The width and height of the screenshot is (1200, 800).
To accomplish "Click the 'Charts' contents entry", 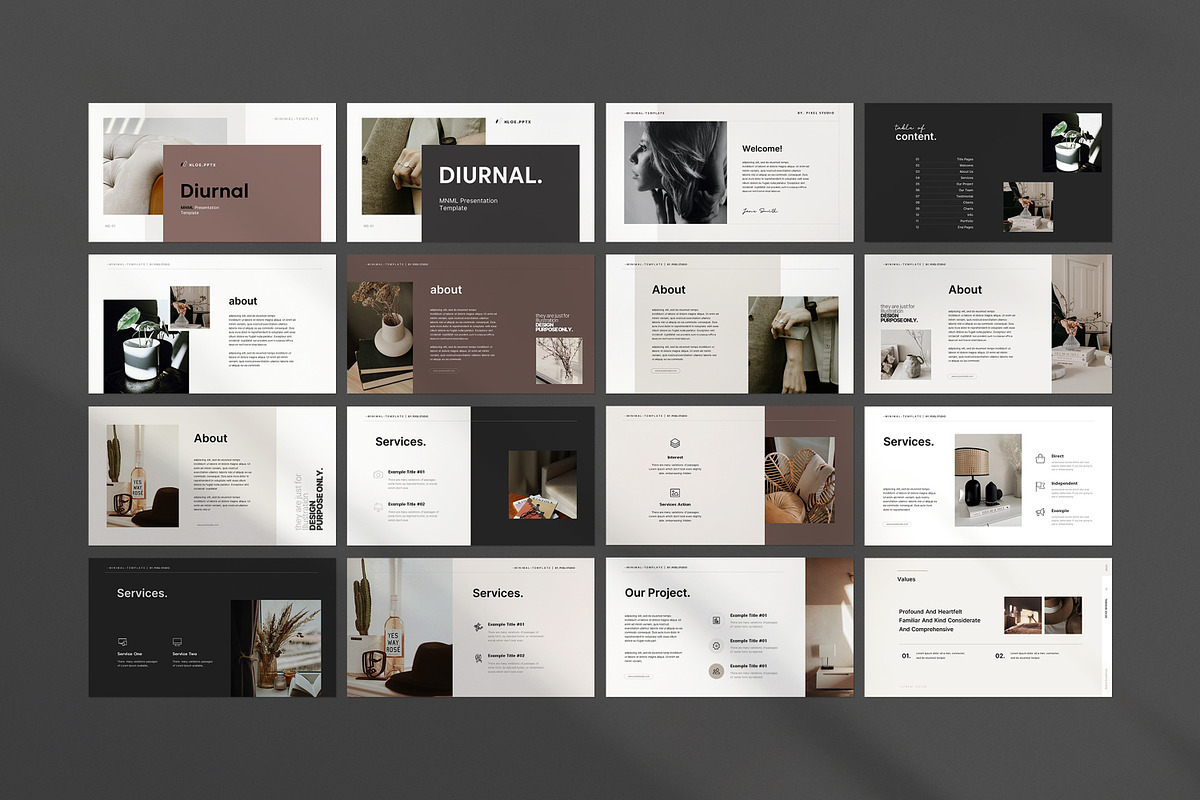I will click(x=968, y=209).
